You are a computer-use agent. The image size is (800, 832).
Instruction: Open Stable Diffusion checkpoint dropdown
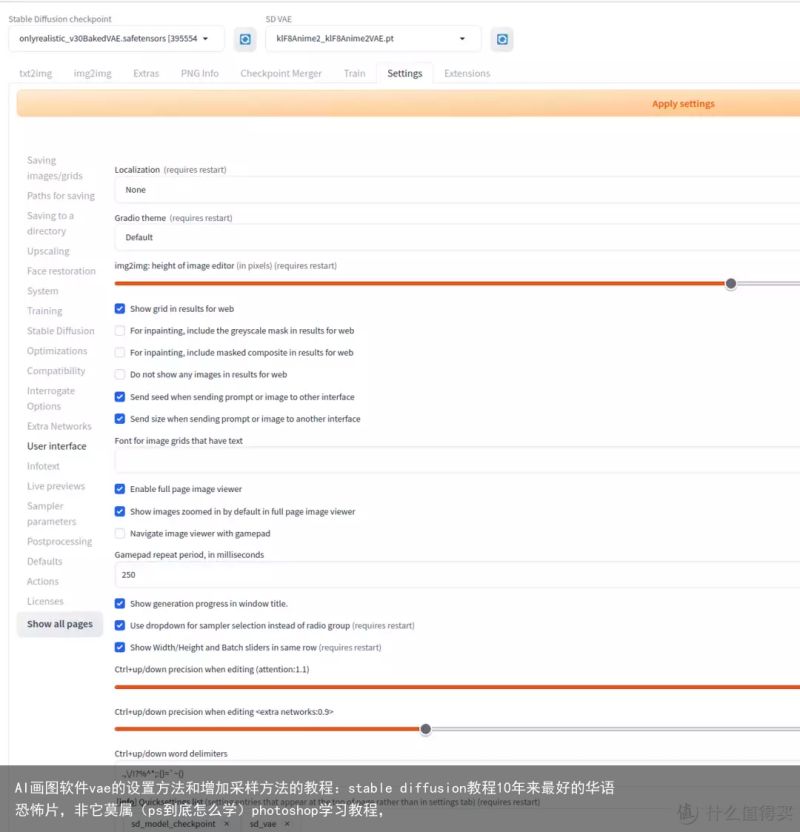click(116, 39)
